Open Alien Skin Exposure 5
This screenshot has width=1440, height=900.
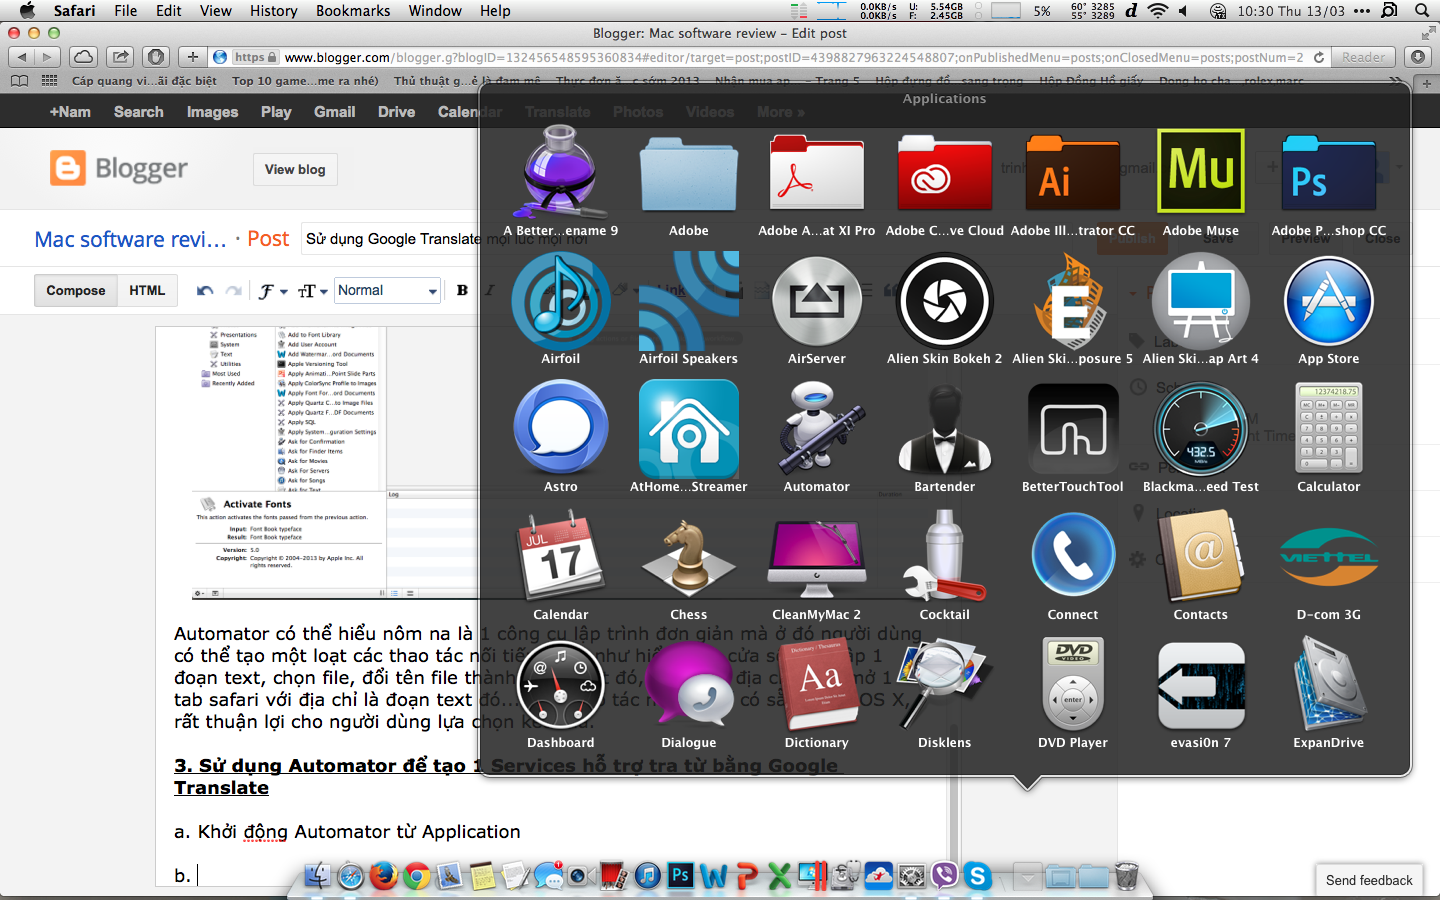tap(1073, 300)
